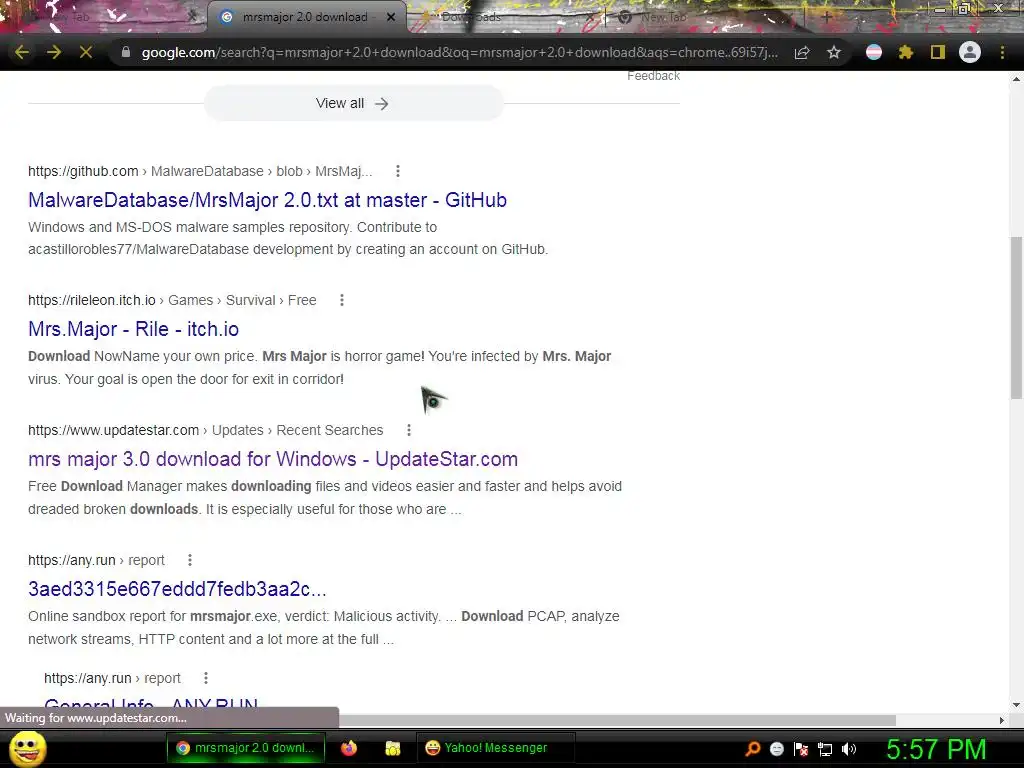The width and height of the screenshot is (1024, 768).
Task: Select mrsmajor 2.0 Chrome taskbar button
Action: (246, 748)
